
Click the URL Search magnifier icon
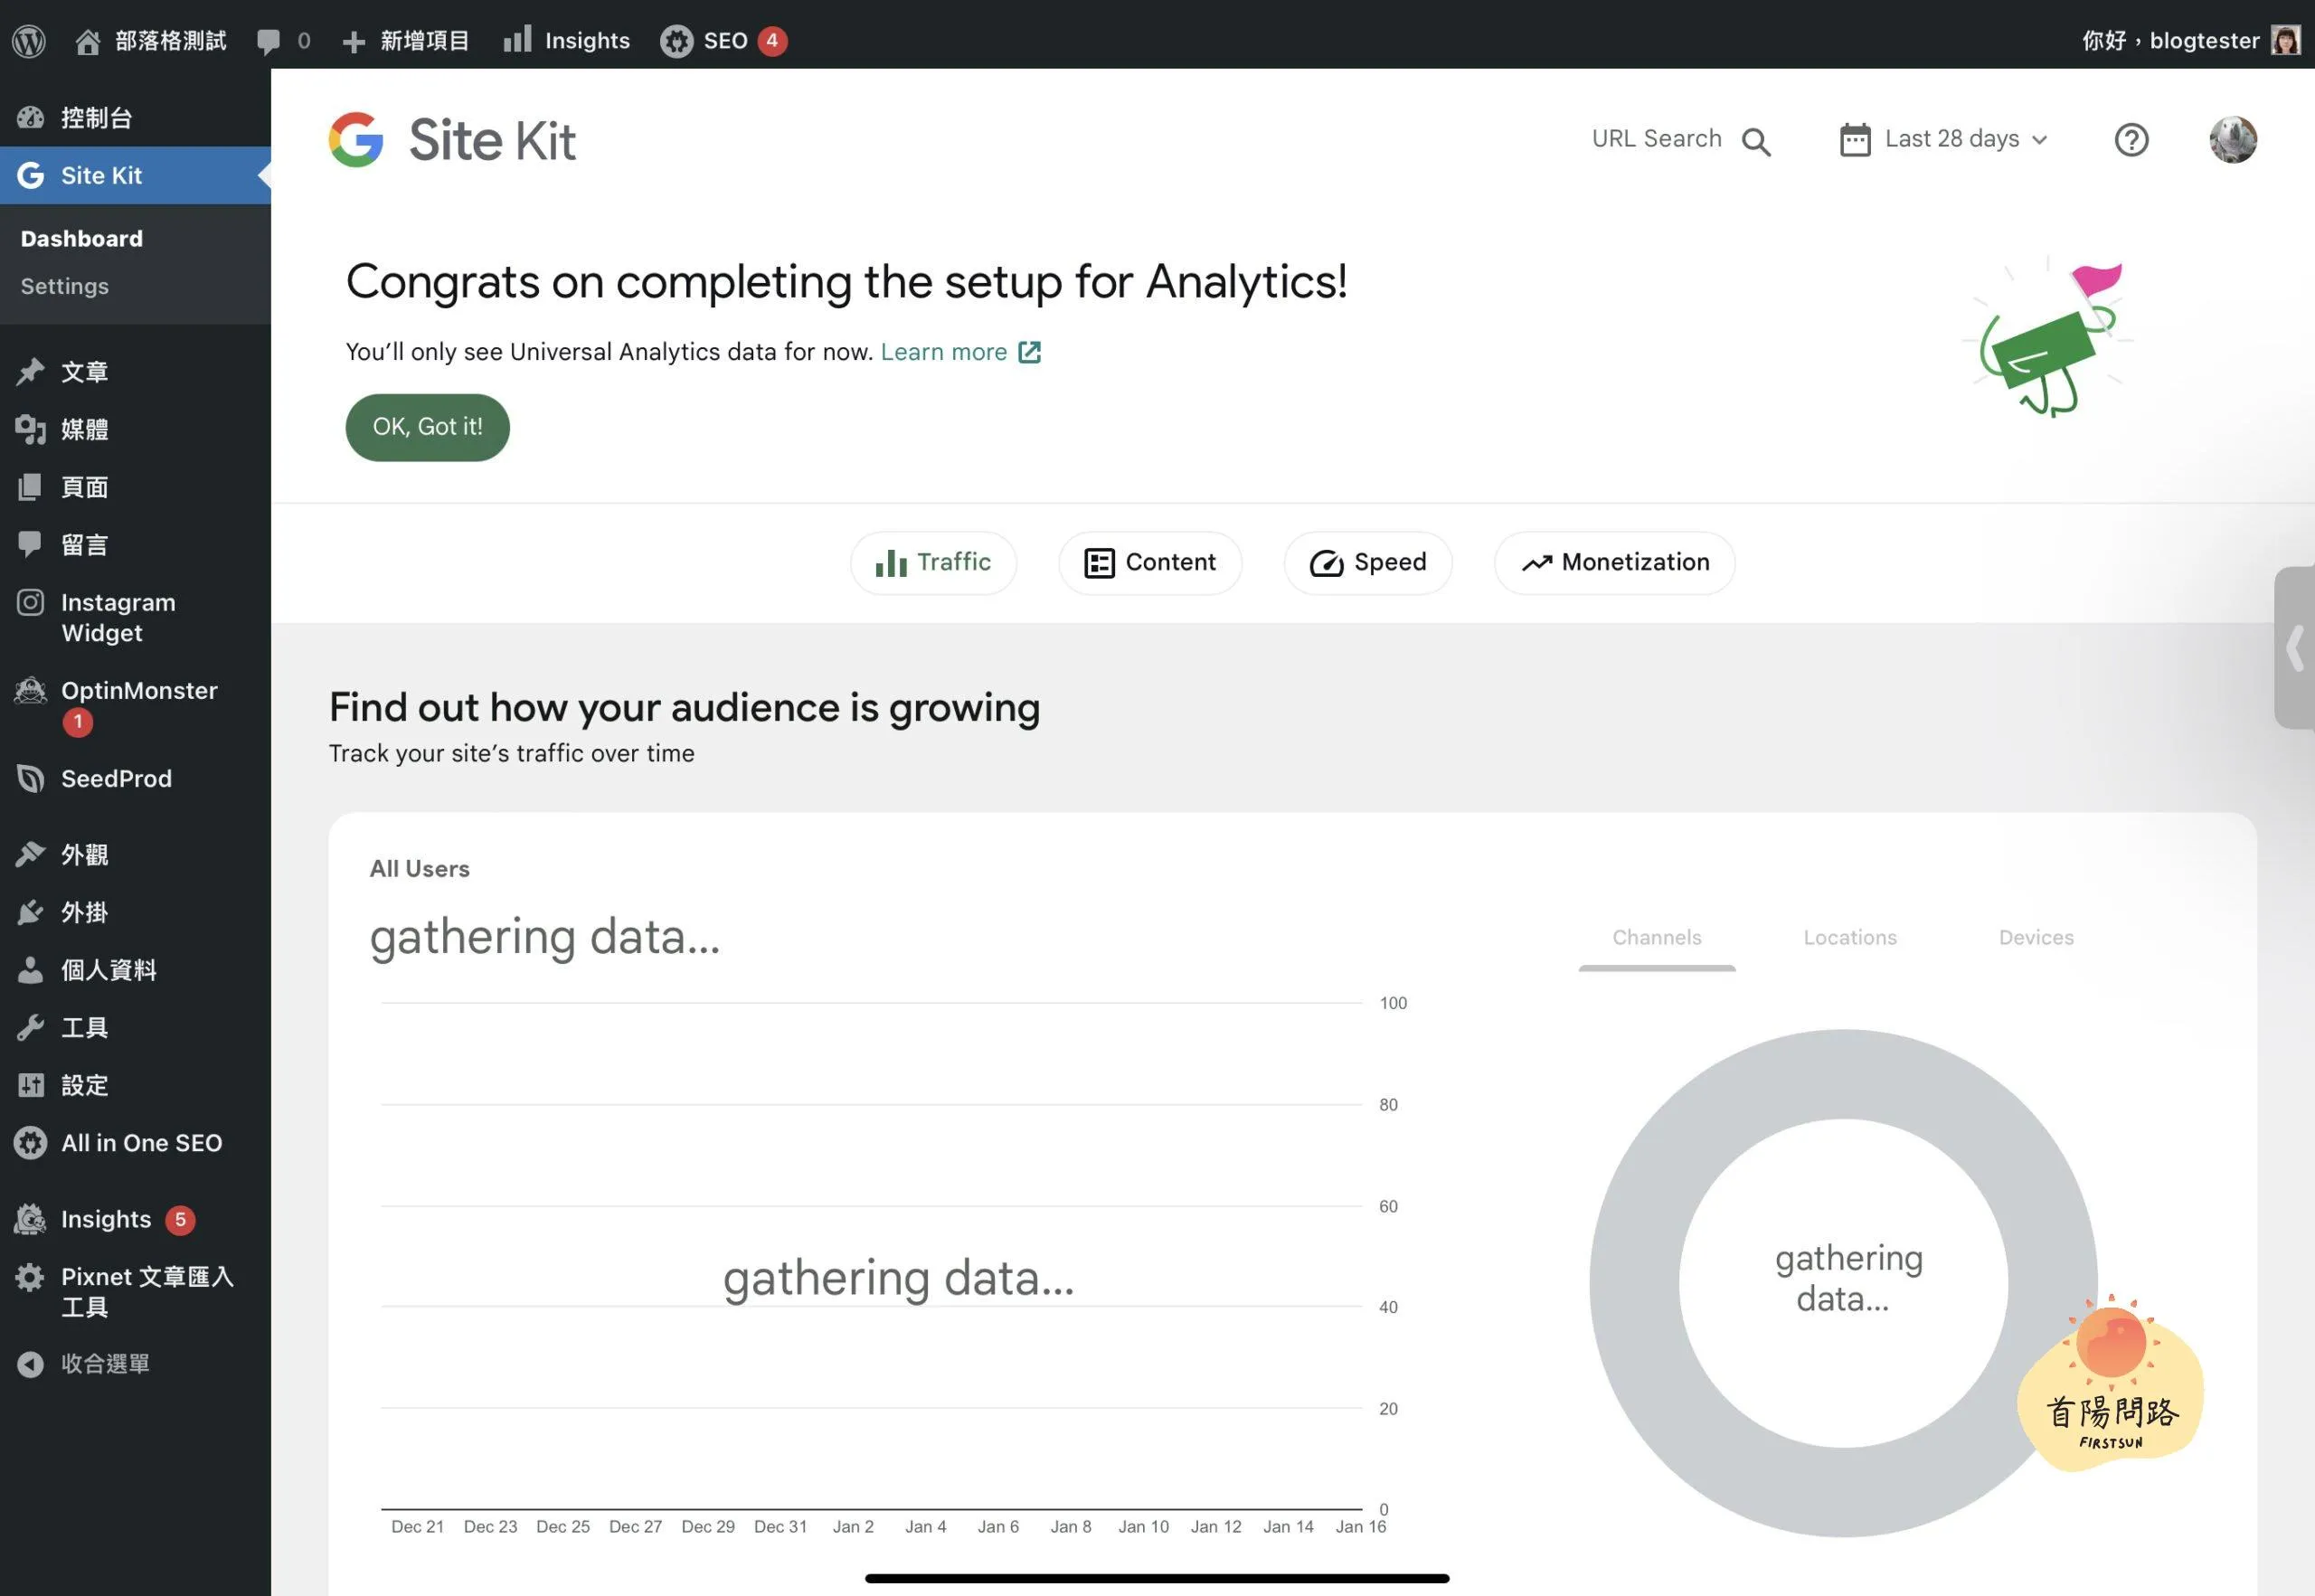(x=1755, y=141)
